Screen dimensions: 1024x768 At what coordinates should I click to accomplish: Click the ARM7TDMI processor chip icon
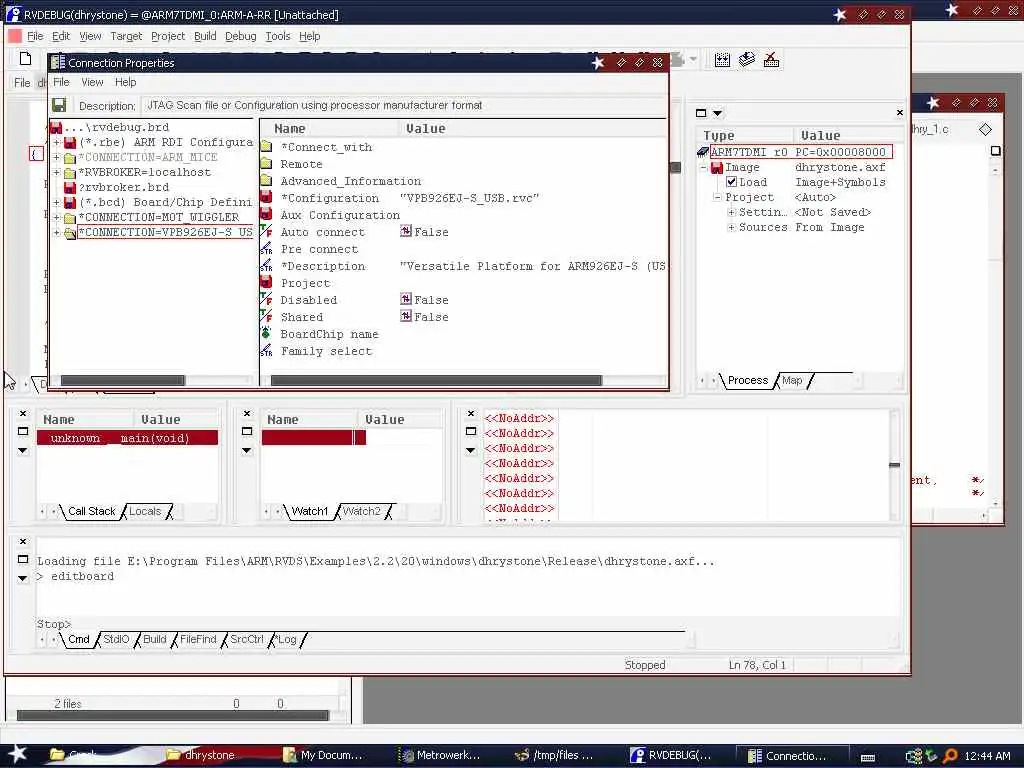[x=703, y=152]
